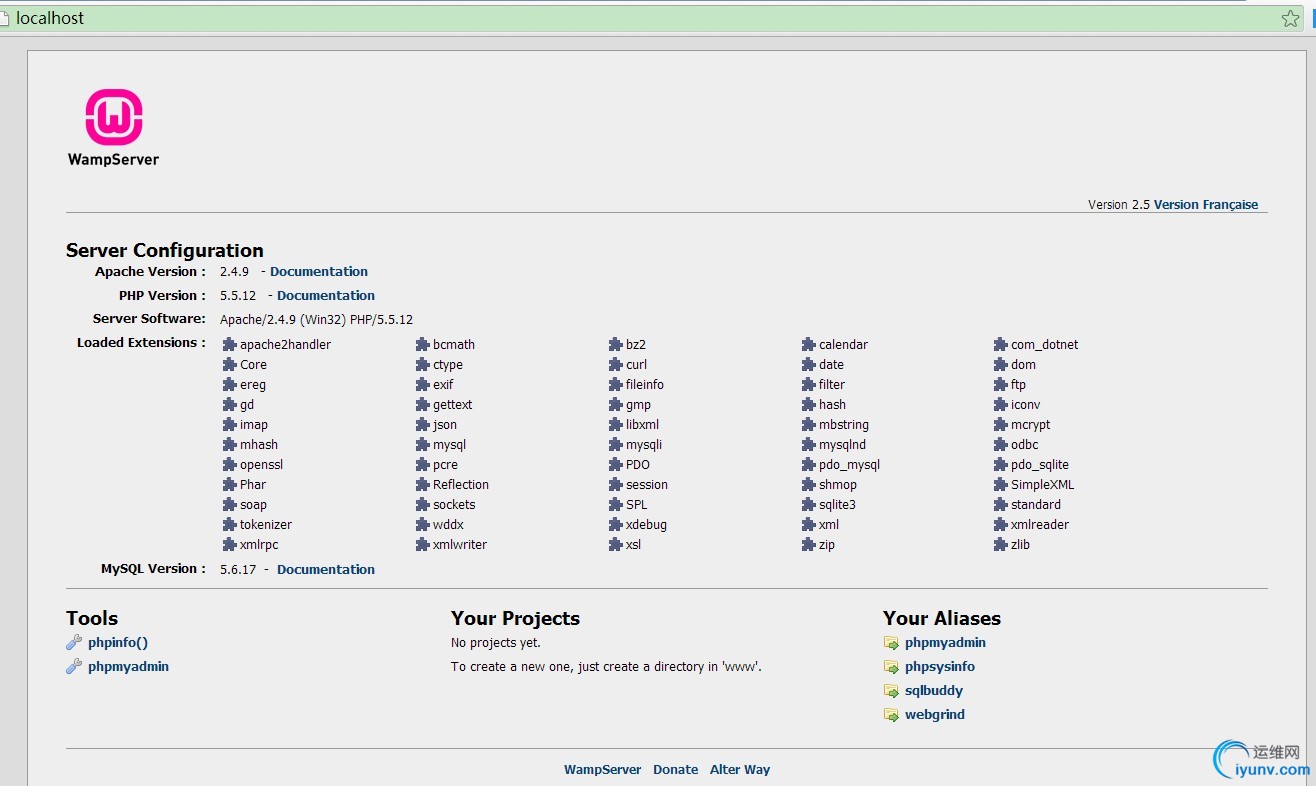Click the 'iconv' extension name
The height and width of the screenshot is (786, 1316).
(x=1026, y=405)
